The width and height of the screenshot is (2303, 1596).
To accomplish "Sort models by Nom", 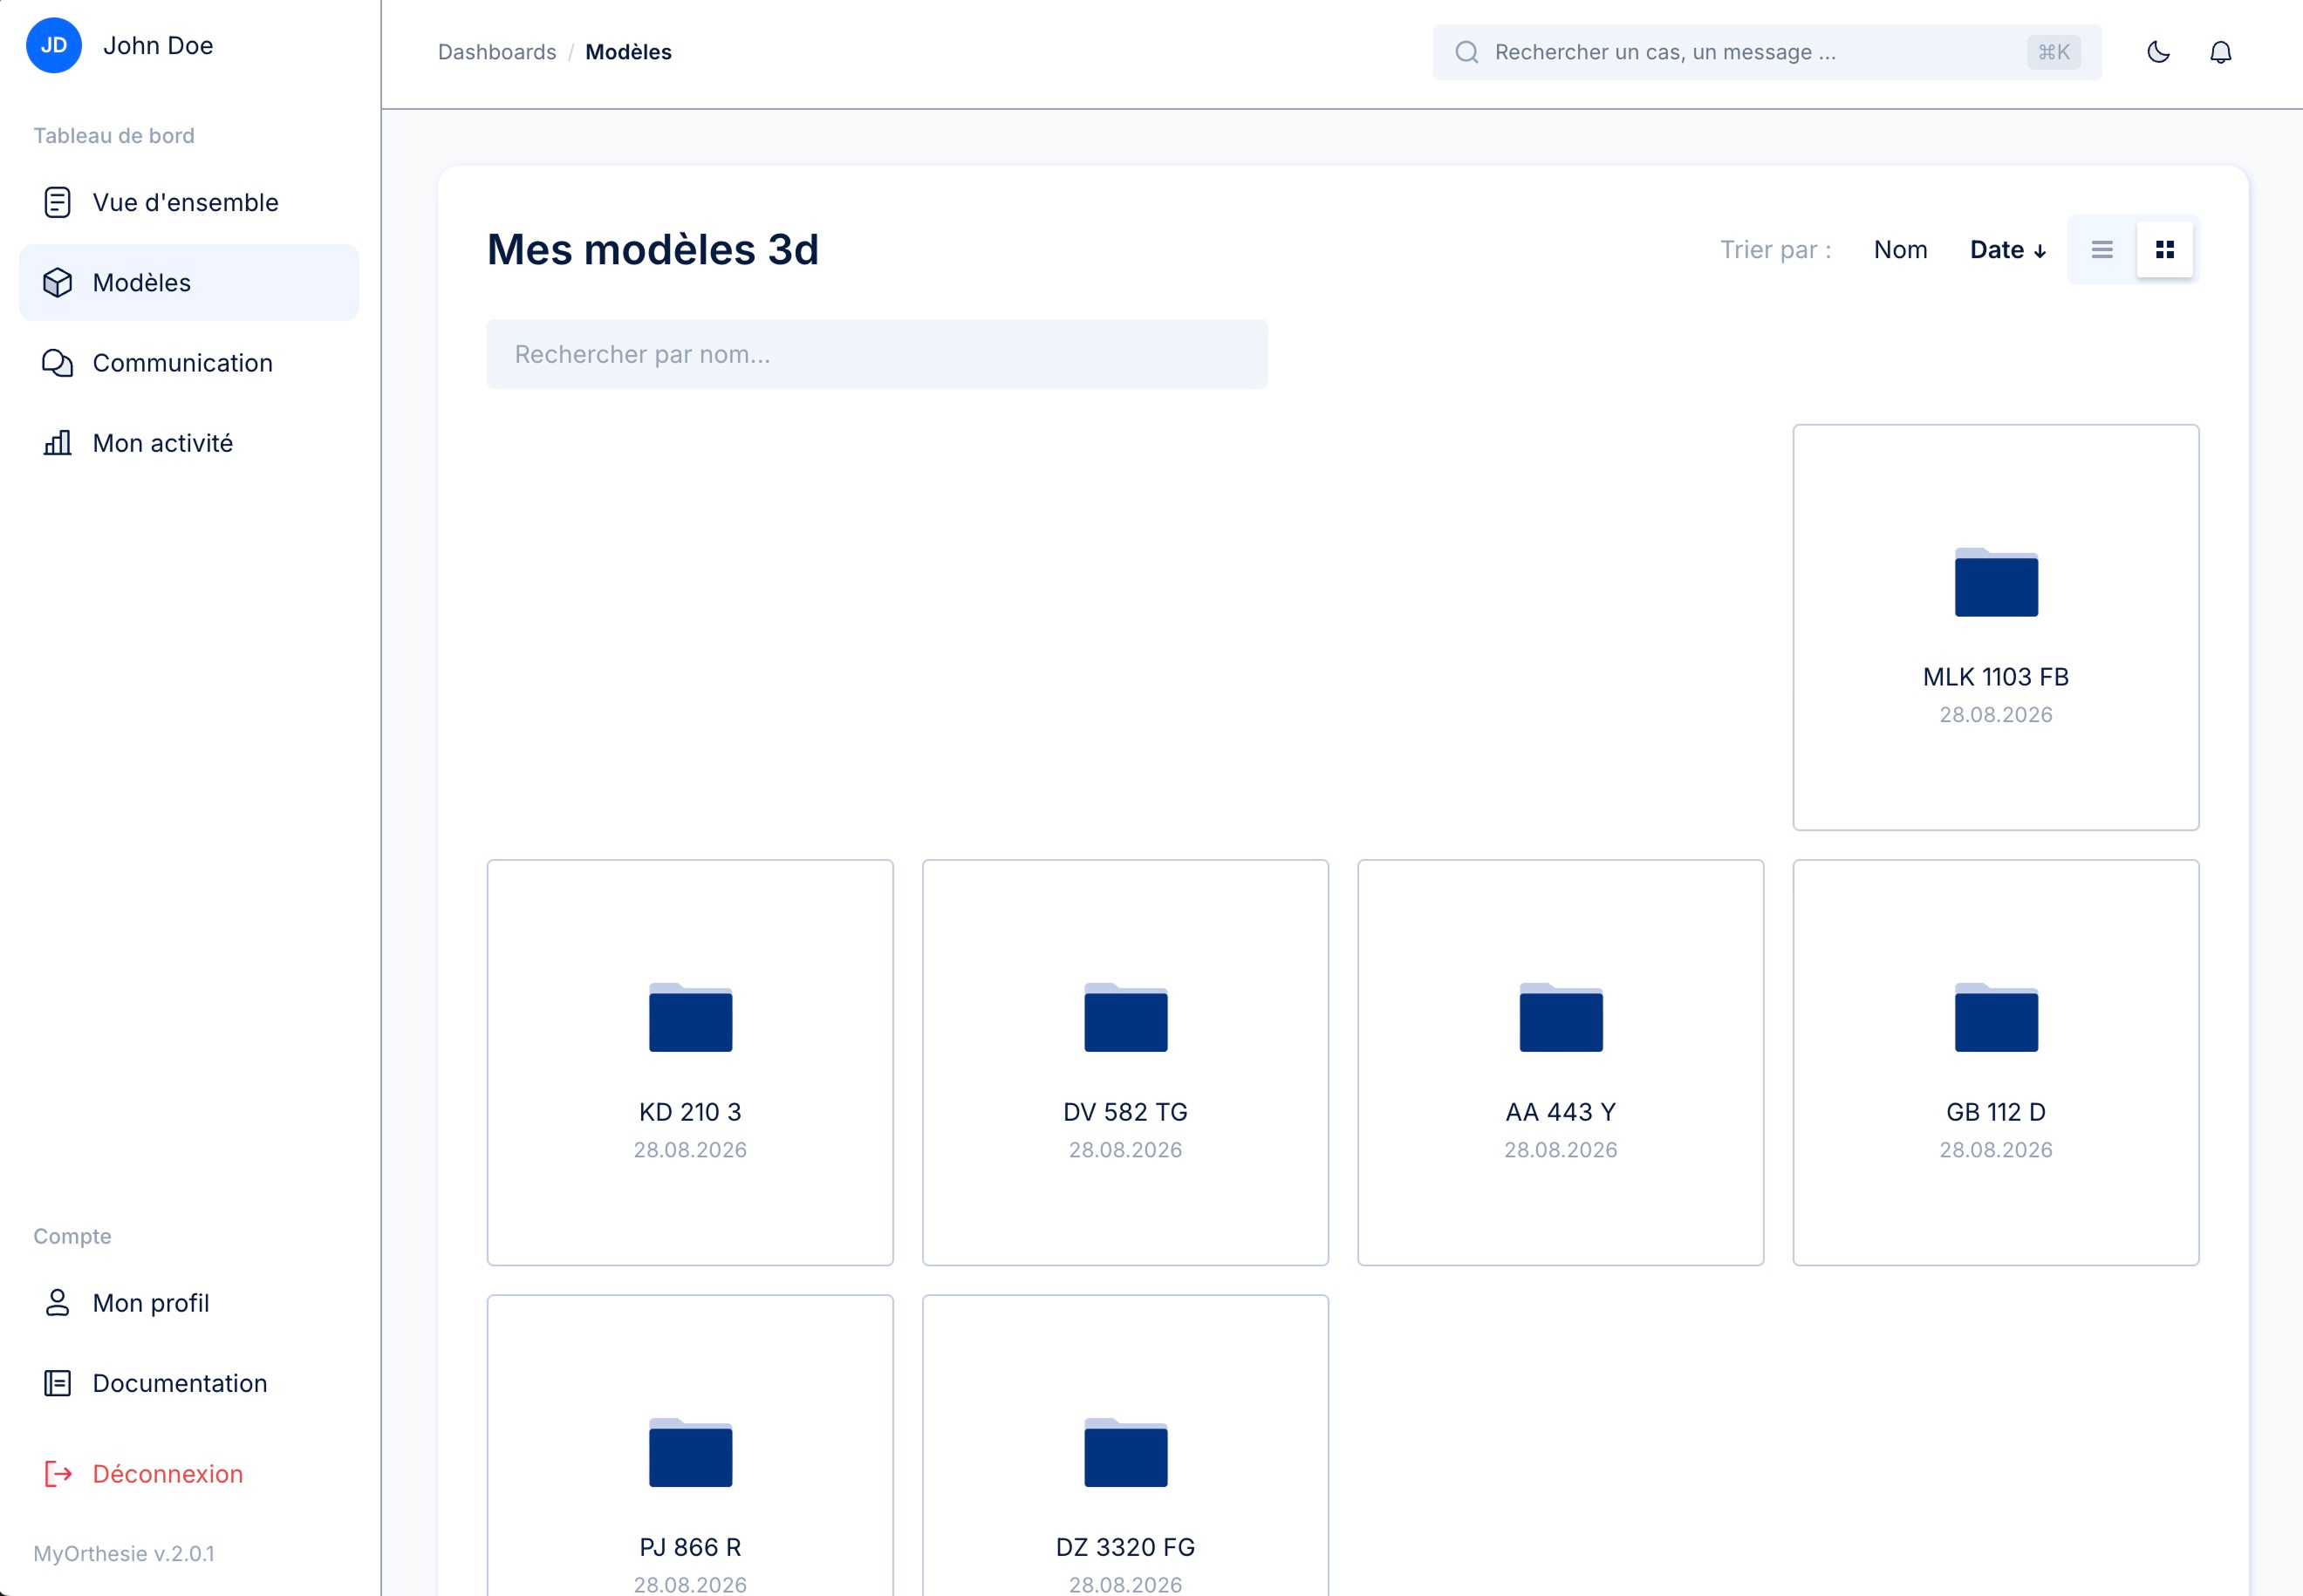I will (x=1900, y=250).
